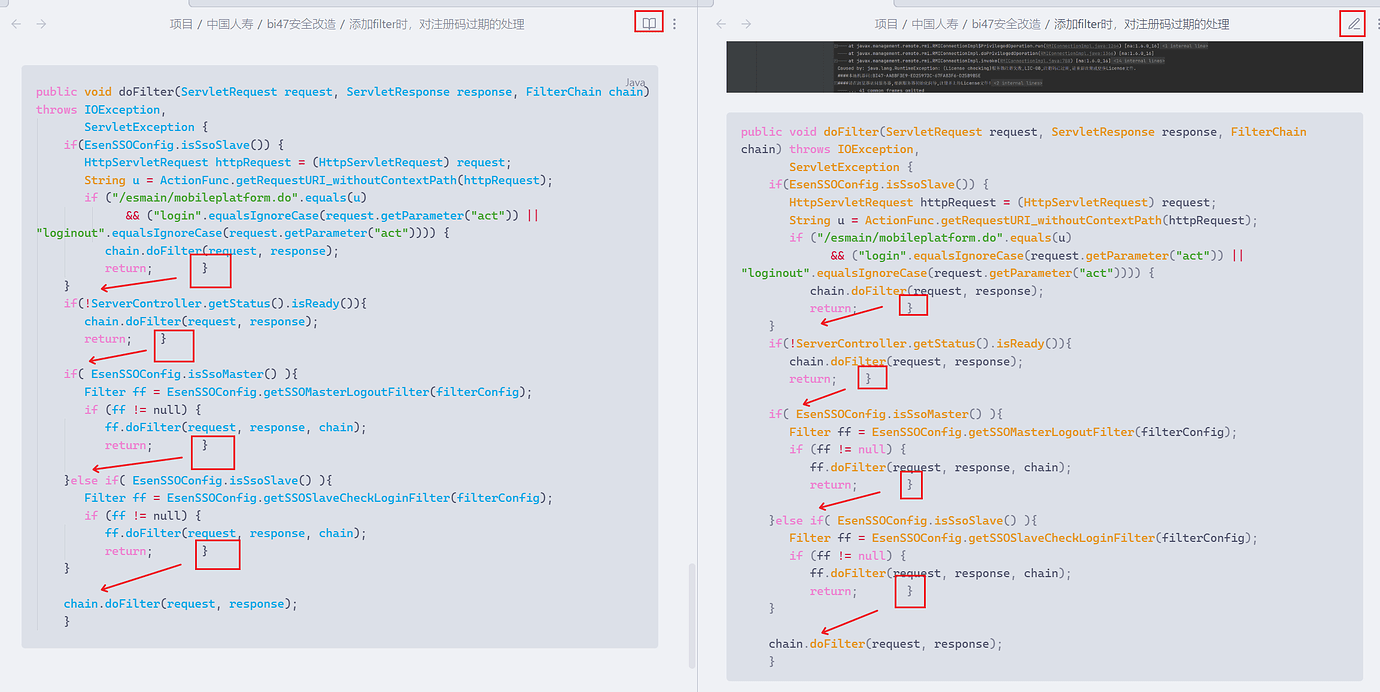The width and height of the screenshot is (1380, 692).
Task: Click the pencil edit icon in right pane
Action: [1354, 23]
